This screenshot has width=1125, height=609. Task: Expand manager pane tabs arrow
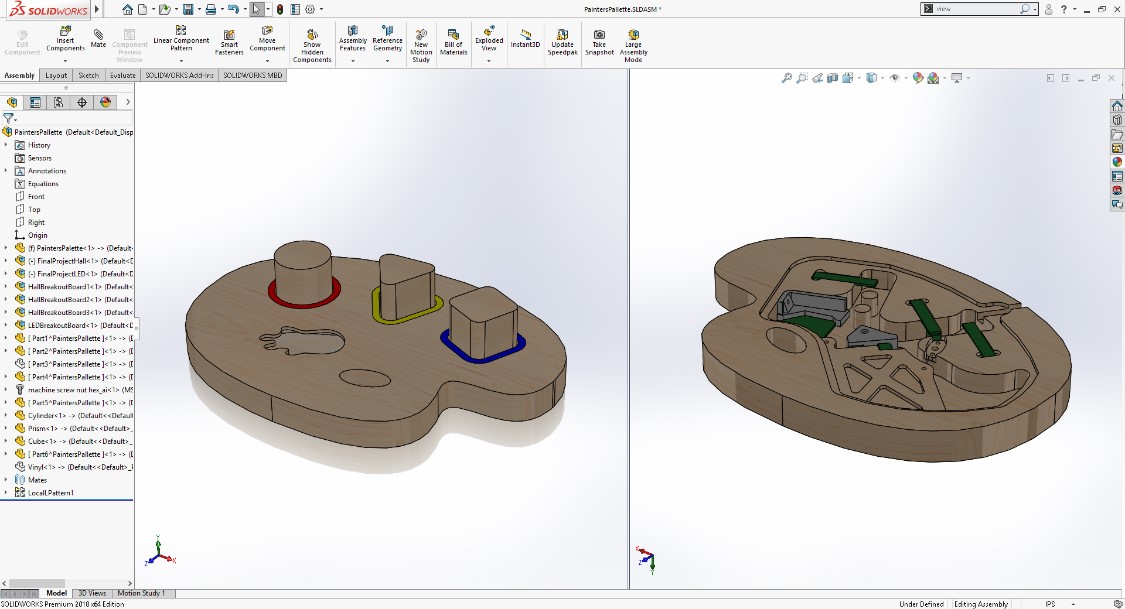[128, 103]
